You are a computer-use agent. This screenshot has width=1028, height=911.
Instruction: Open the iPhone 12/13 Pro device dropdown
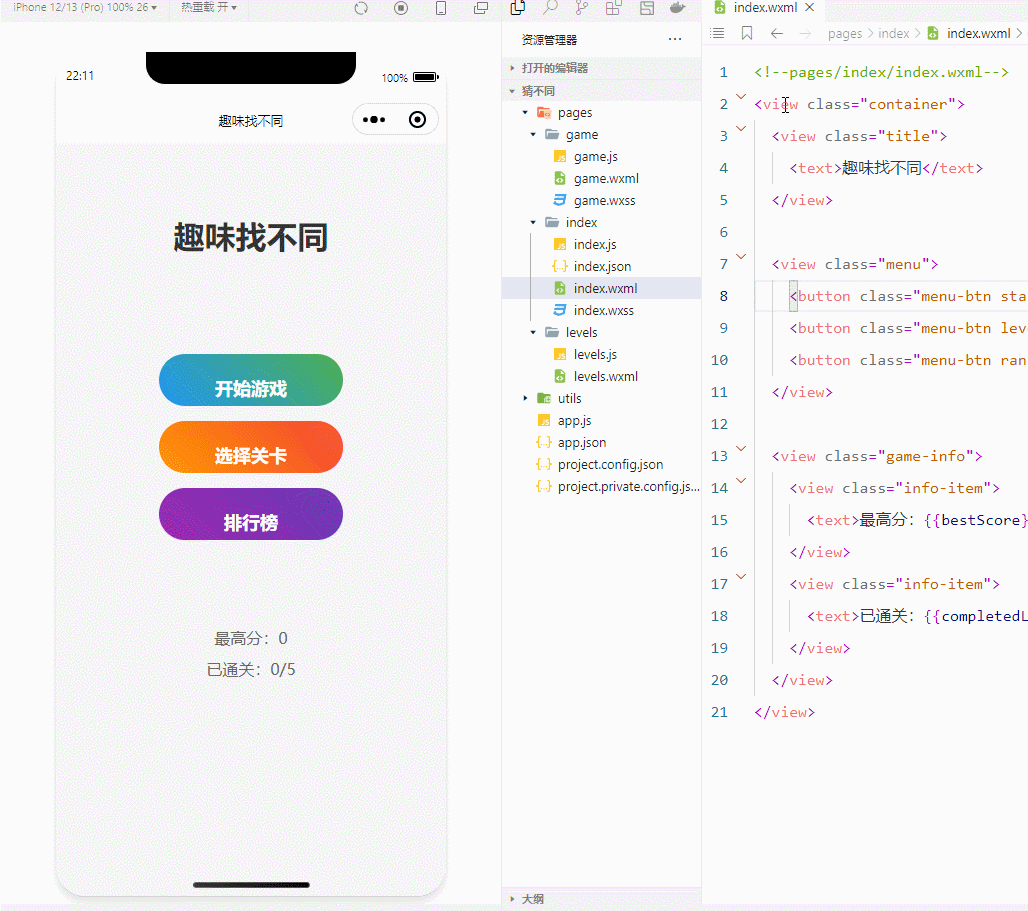point(85,7)
